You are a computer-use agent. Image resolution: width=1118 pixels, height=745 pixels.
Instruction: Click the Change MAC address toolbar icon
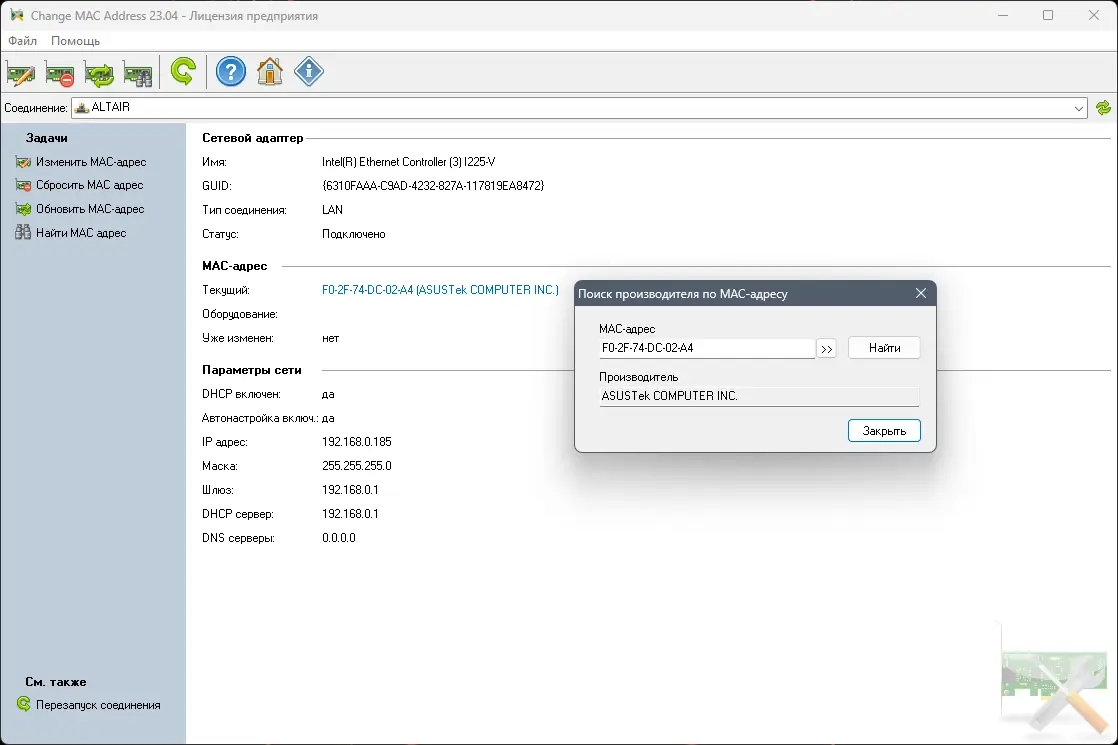(21, 72)
